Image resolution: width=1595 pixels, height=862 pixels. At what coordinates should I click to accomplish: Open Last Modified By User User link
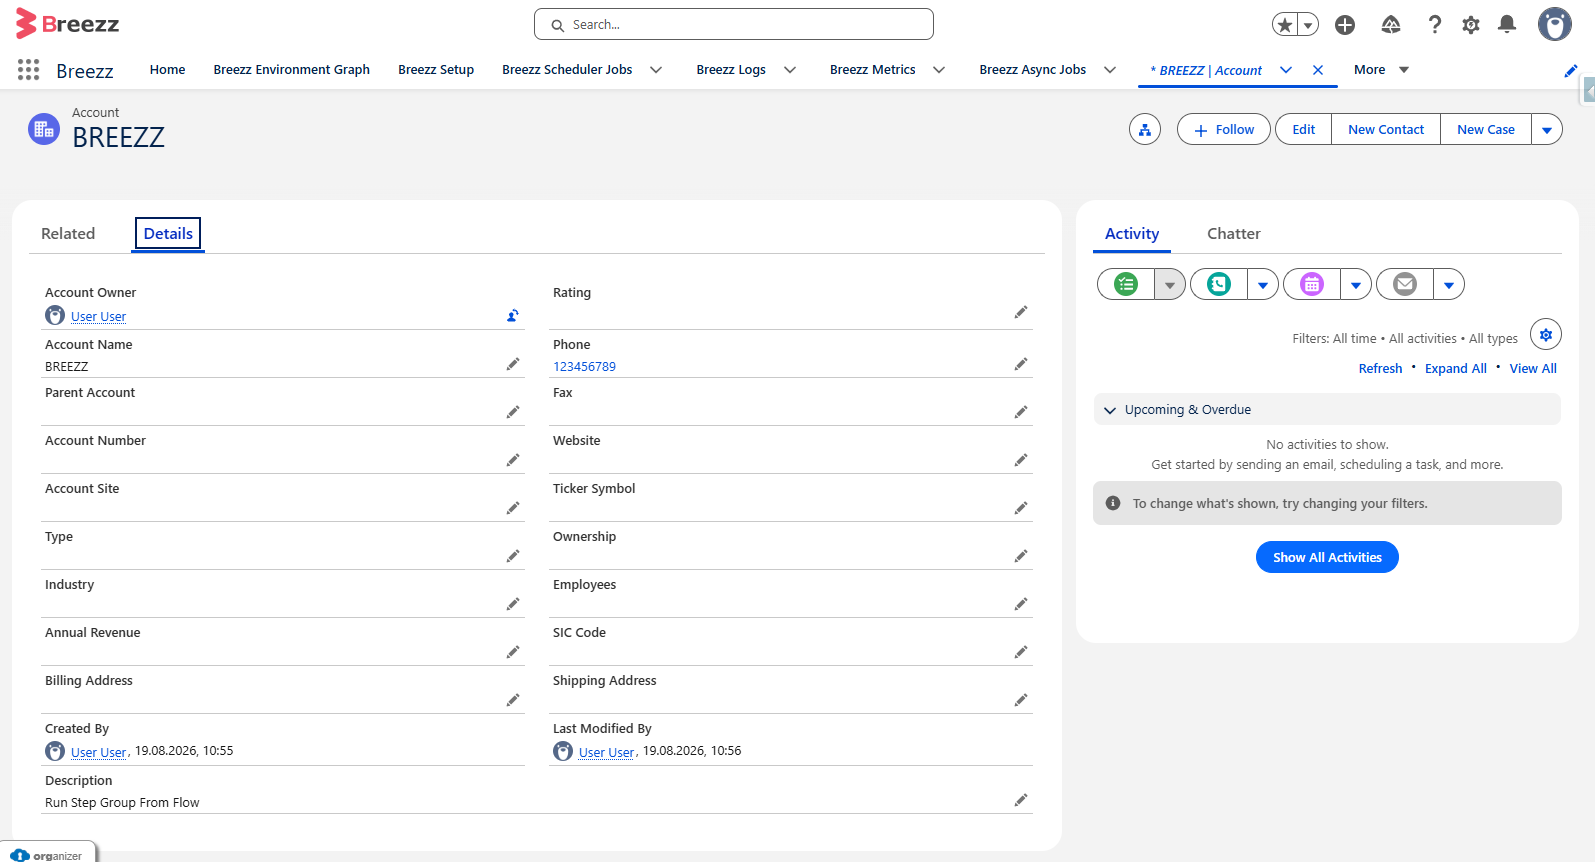606,753
